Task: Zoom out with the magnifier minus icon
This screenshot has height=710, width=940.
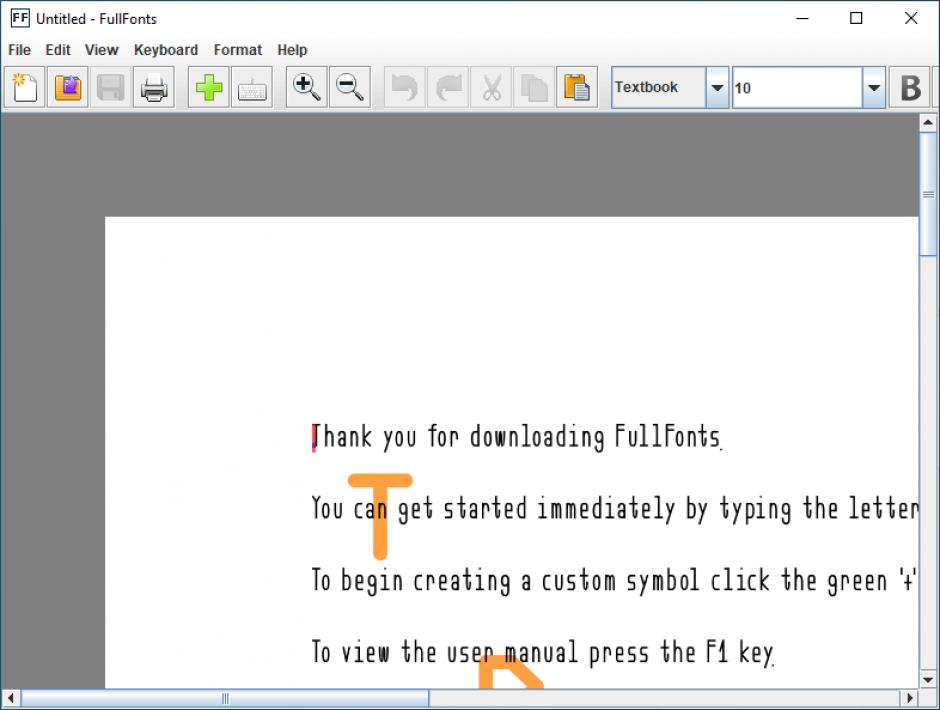Action: [x=350, y=88]
